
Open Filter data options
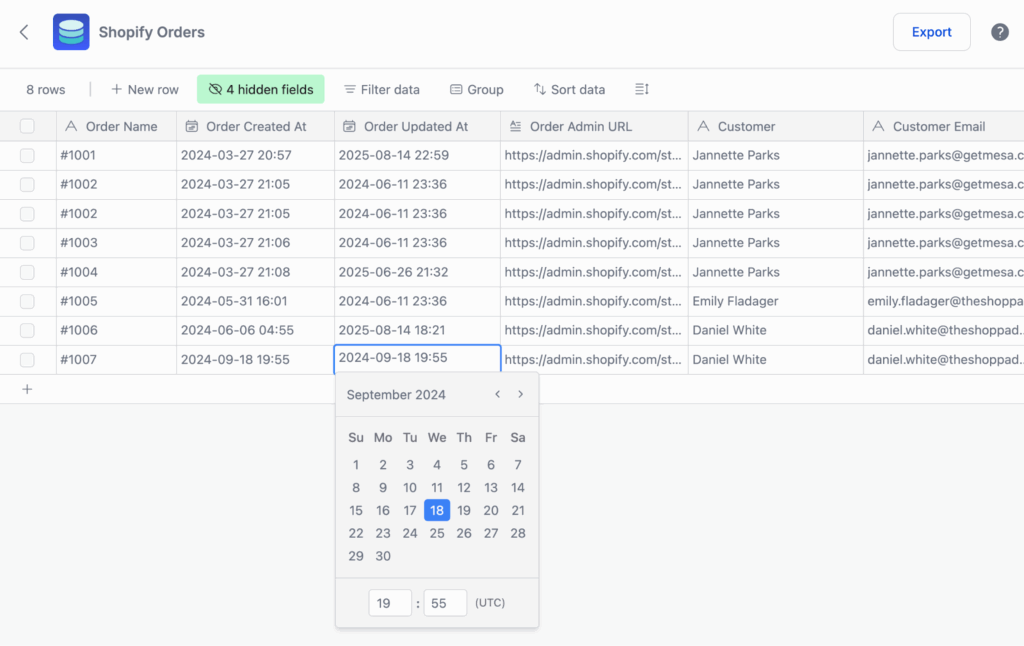pyautogui.click(x=382, y=89)
